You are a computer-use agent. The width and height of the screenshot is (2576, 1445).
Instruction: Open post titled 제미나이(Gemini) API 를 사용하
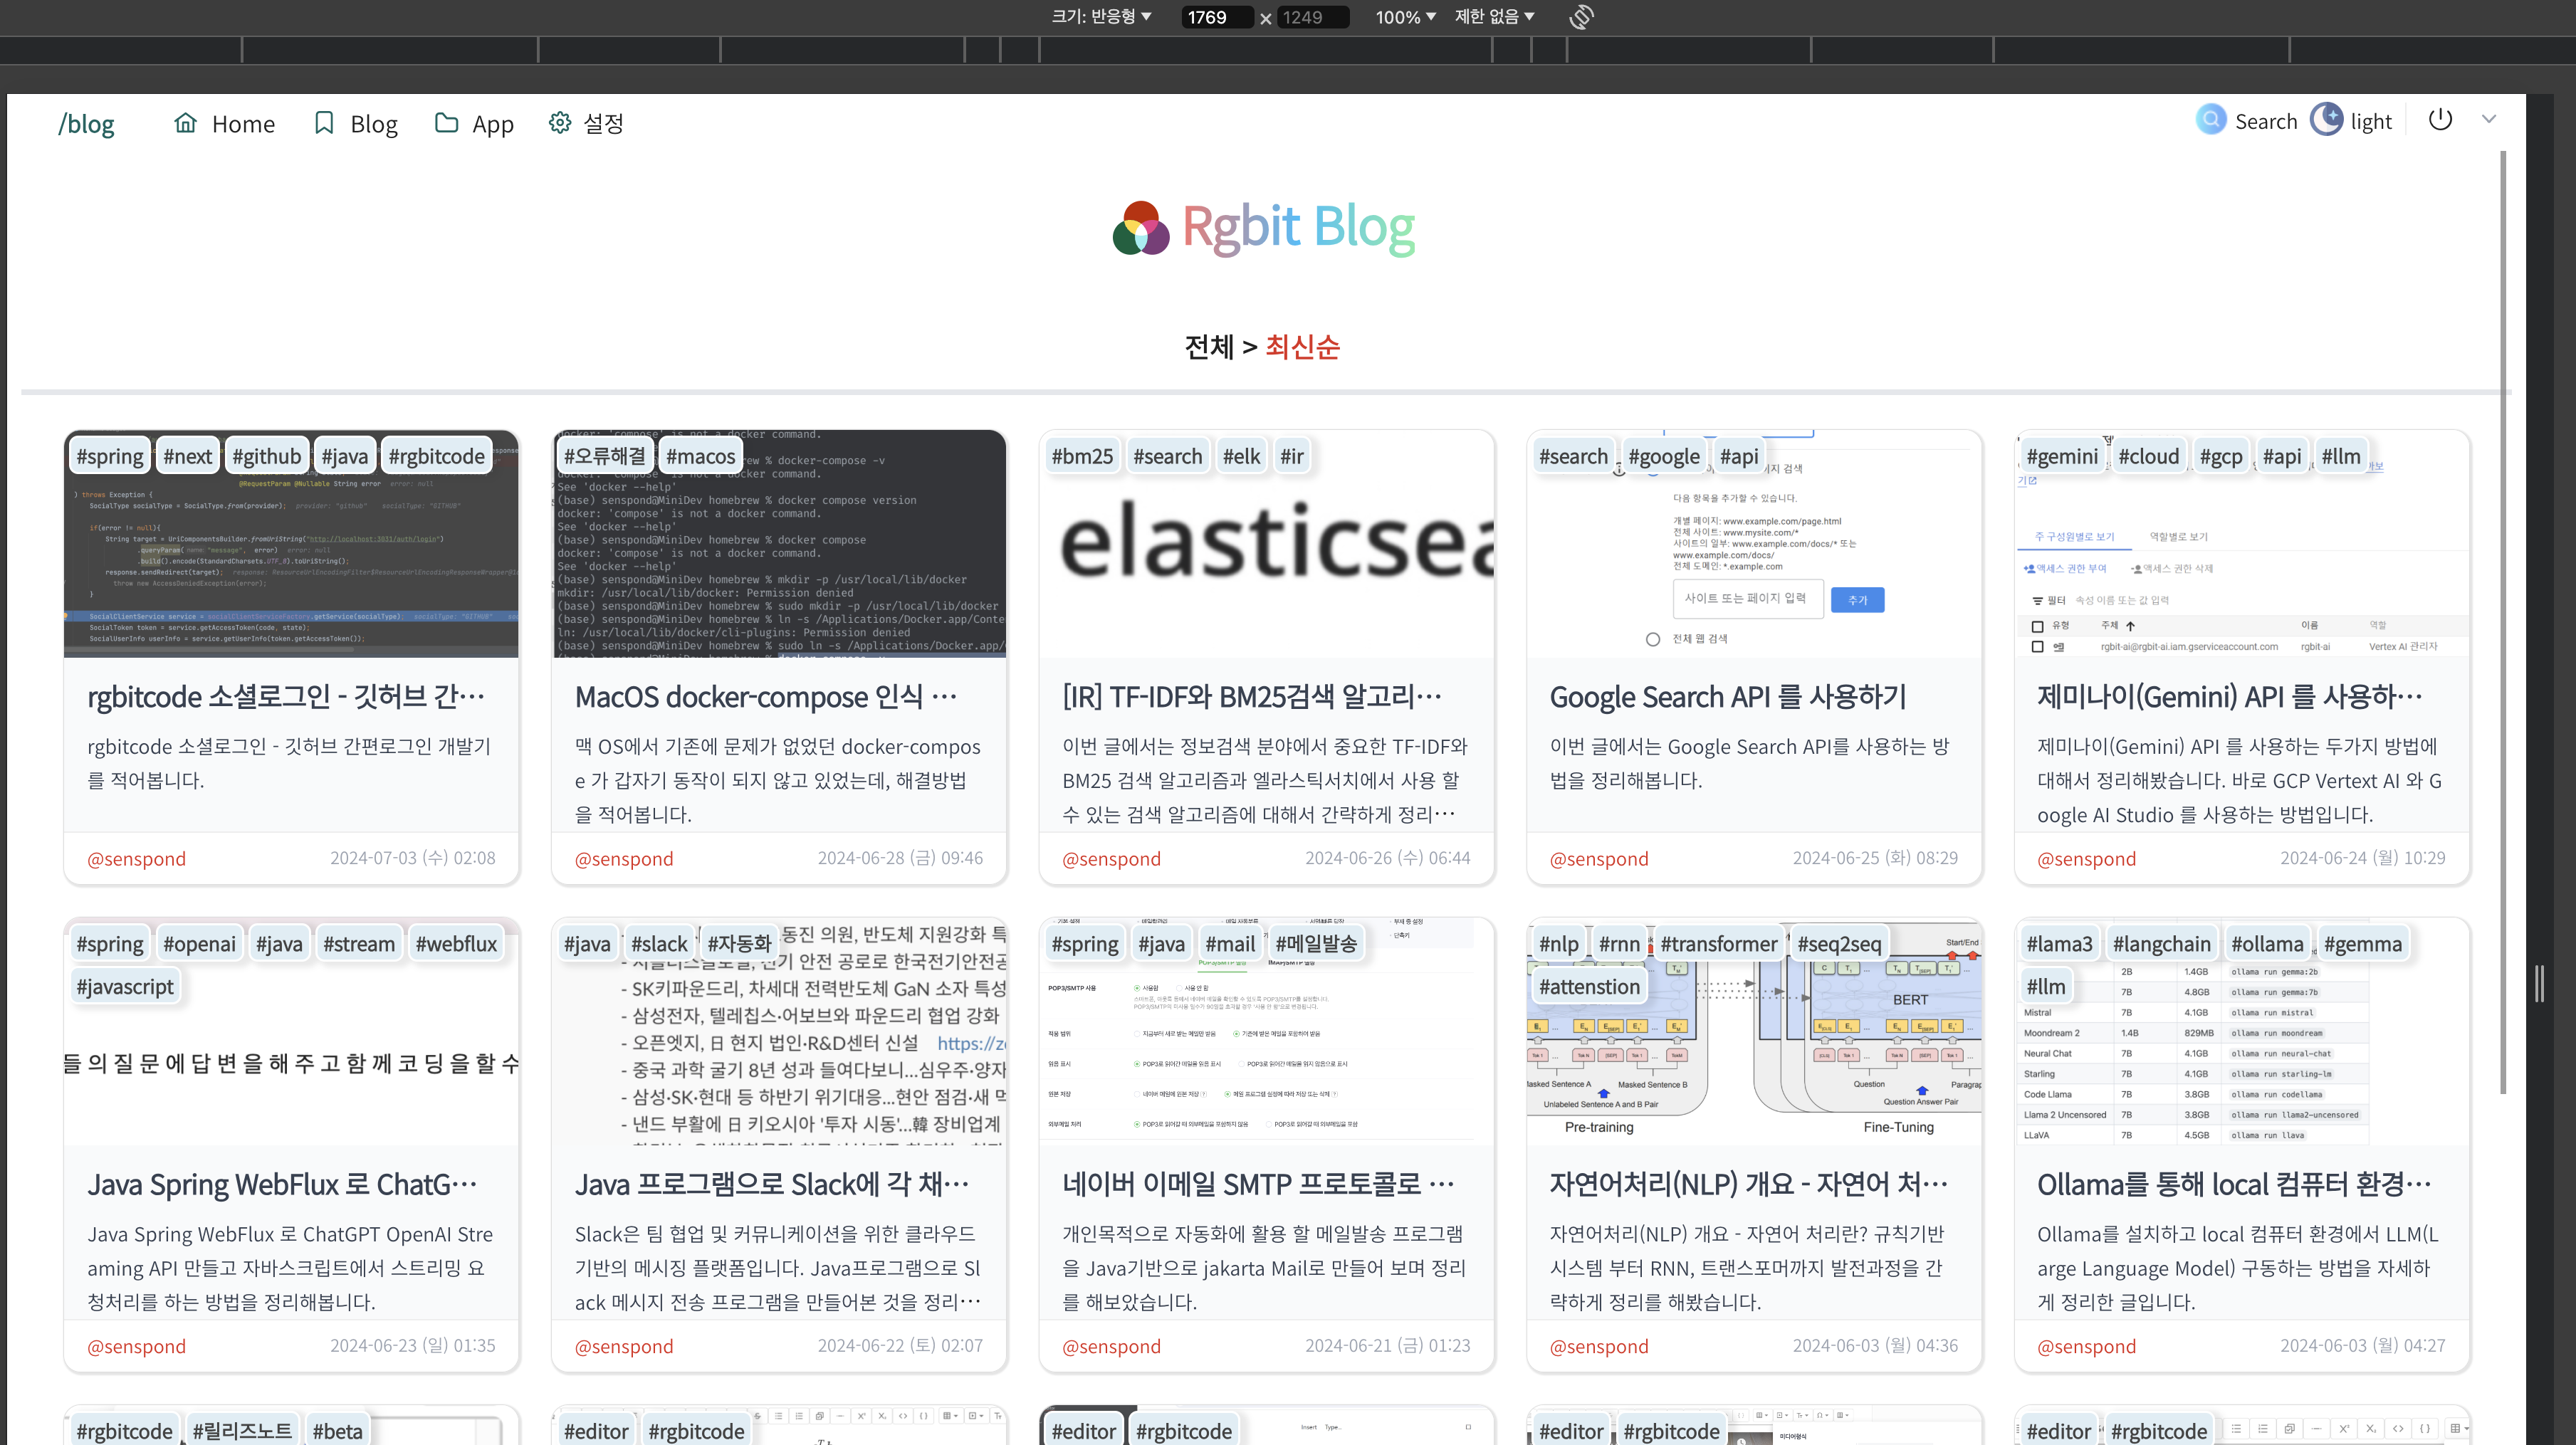[x=2230, y=696]
